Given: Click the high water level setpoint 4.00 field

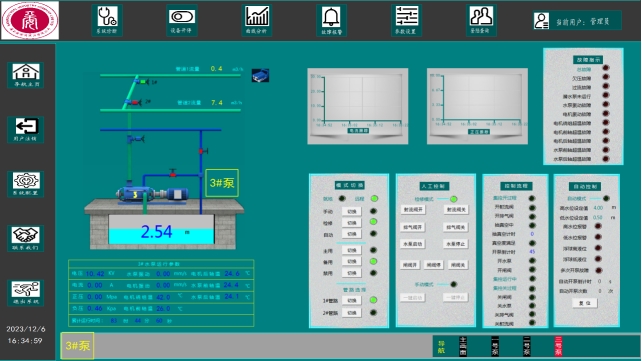Looking at the screenshot, I should (x=598, y=208).
